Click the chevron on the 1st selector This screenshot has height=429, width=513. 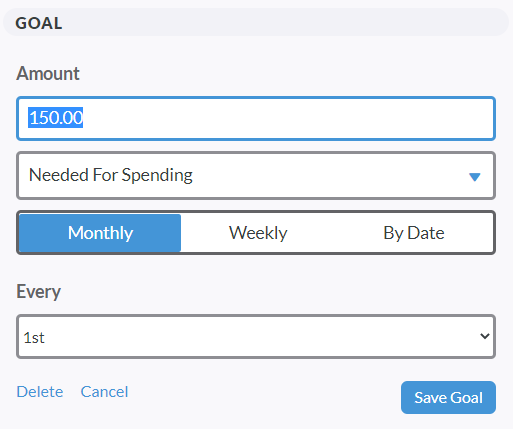[x=485, y=336]
